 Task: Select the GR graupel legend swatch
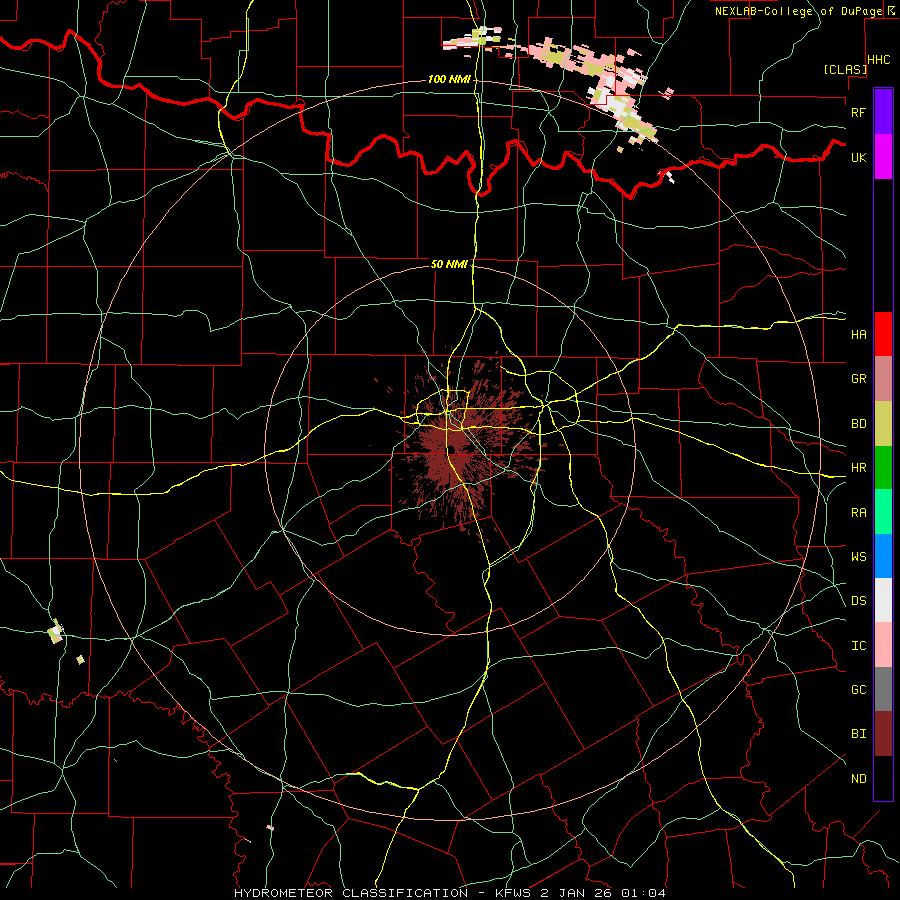883,378
